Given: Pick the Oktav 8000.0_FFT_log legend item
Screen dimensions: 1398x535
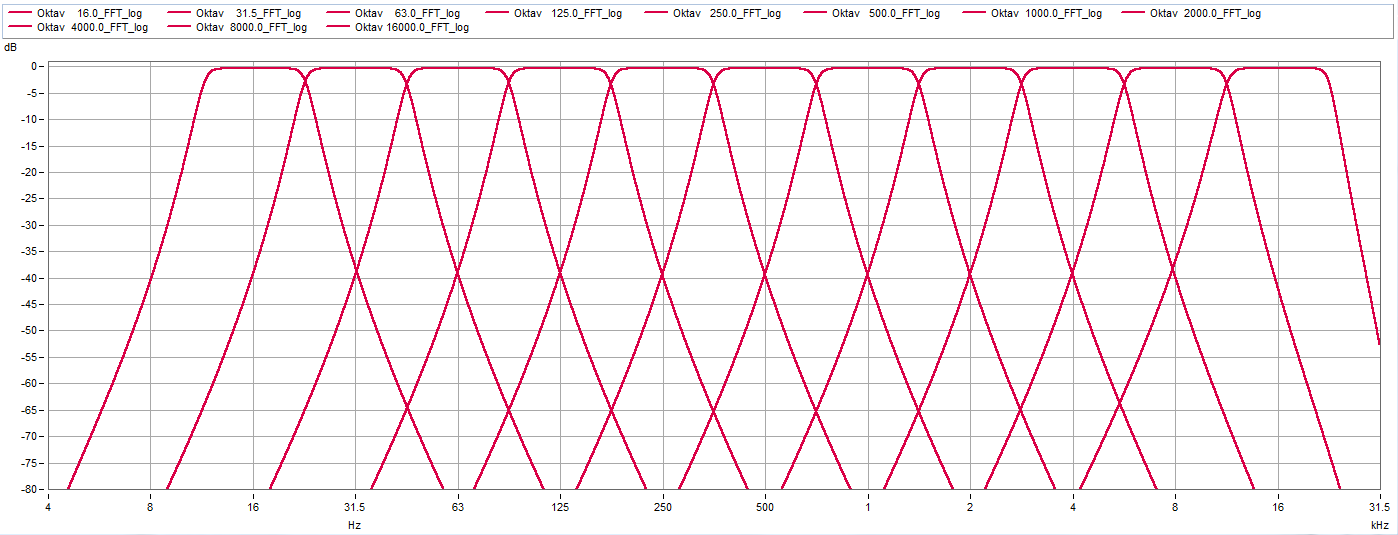Looking at the screenshot, I should (251, 27).
